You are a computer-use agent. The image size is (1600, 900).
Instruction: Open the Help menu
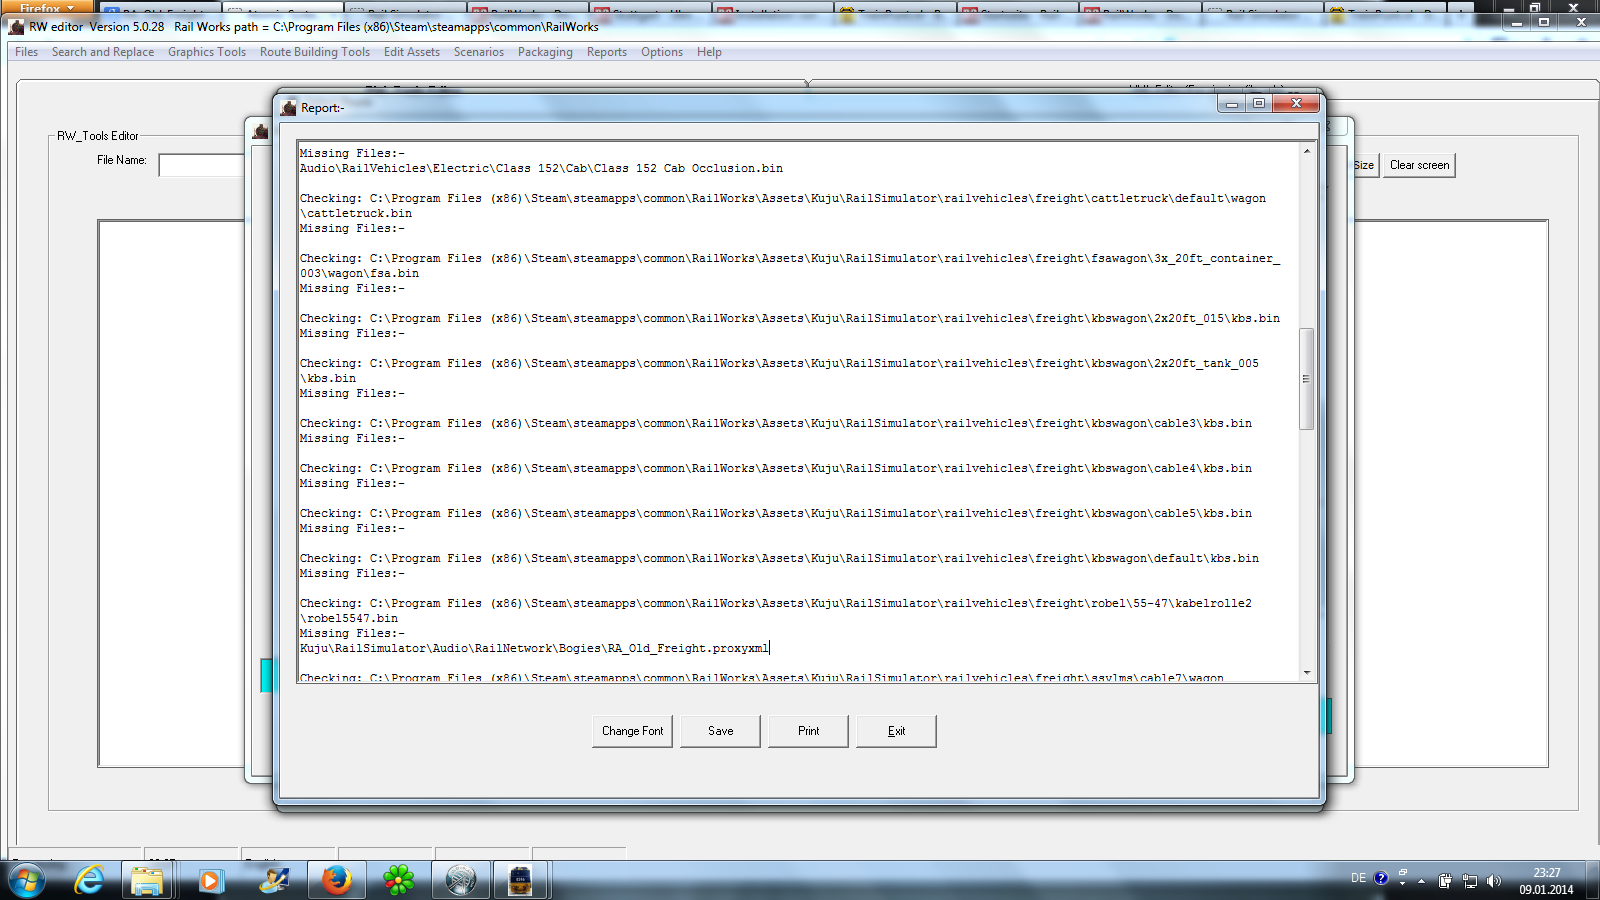(x=709, y=52)
